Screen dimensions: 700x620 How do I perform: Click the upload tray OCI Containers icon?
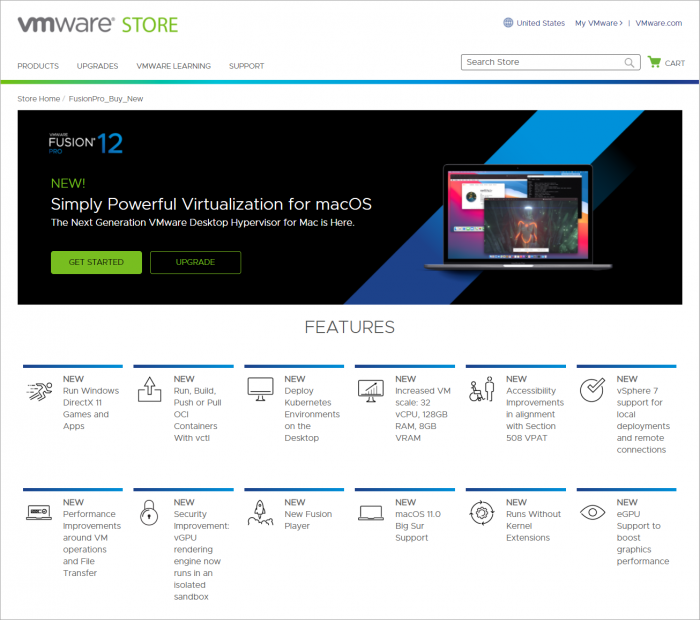coord(150,390)
